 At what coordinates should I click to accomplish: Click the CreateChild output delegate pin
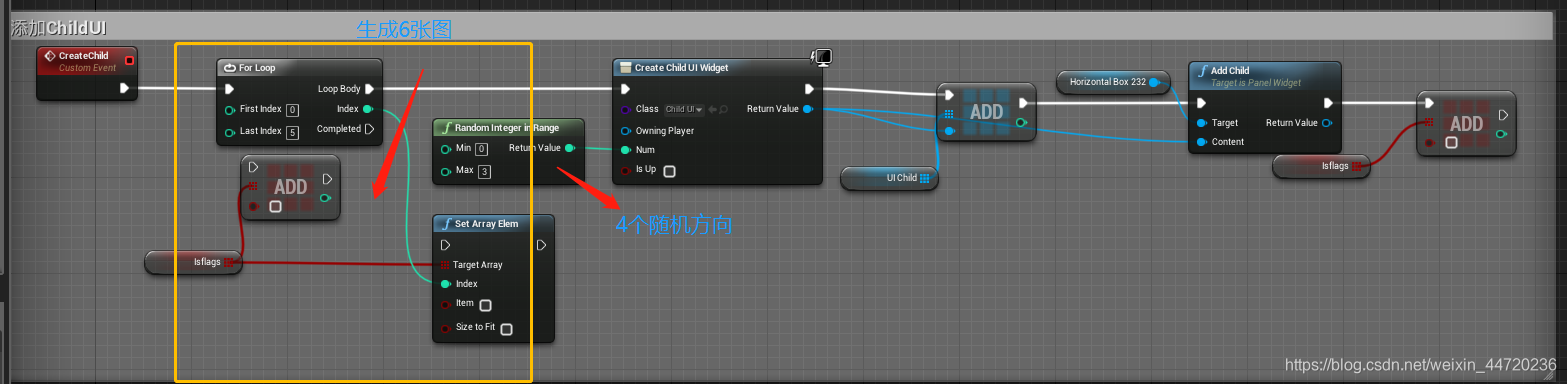128,61
